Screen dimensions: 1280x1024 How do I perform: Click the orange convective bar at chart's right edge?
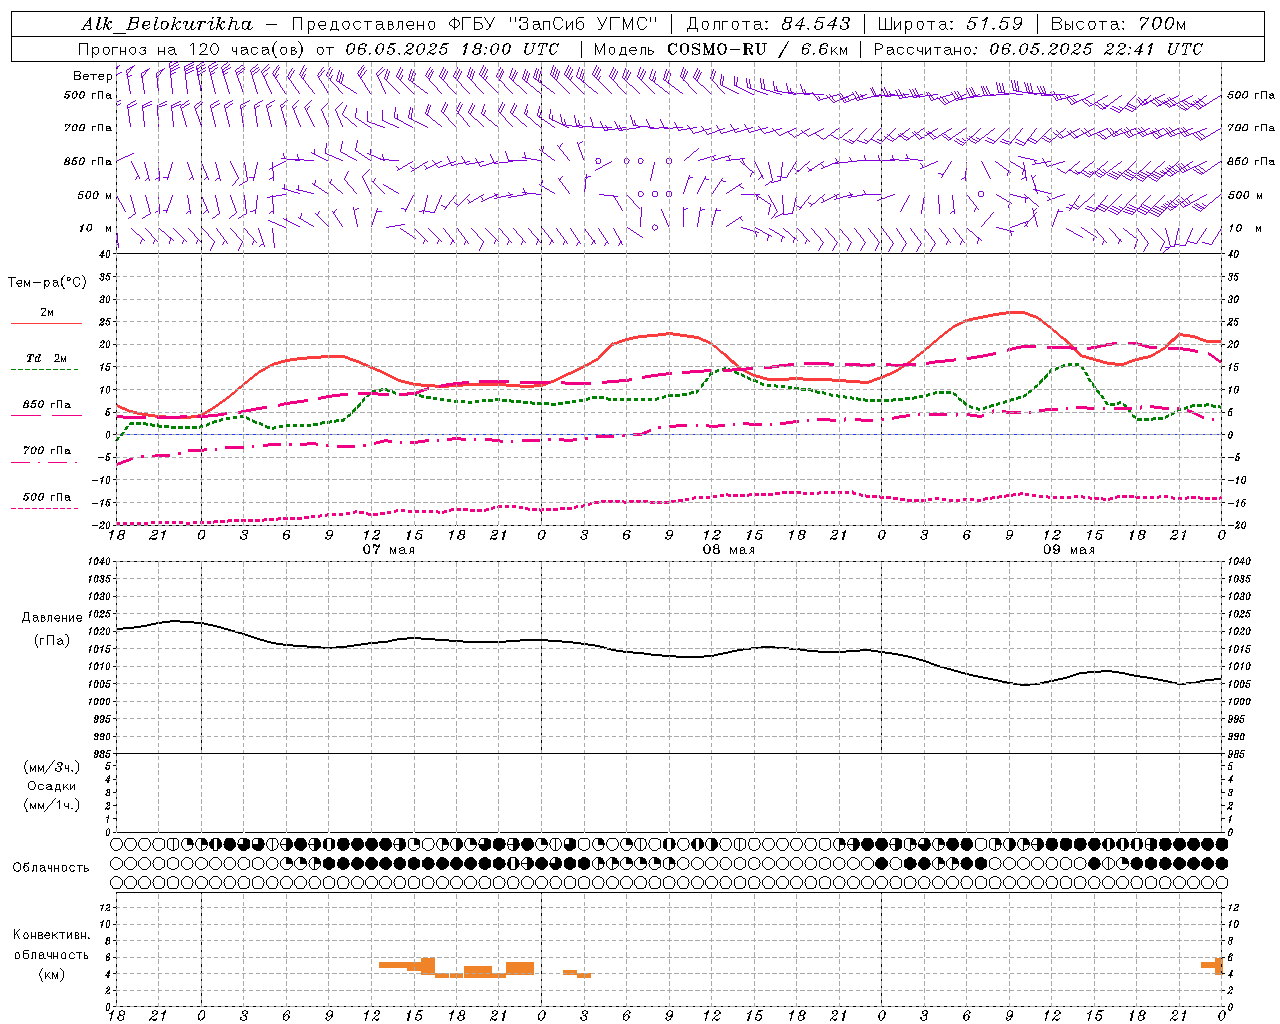pyautogui.click(x=1213, y=965)
